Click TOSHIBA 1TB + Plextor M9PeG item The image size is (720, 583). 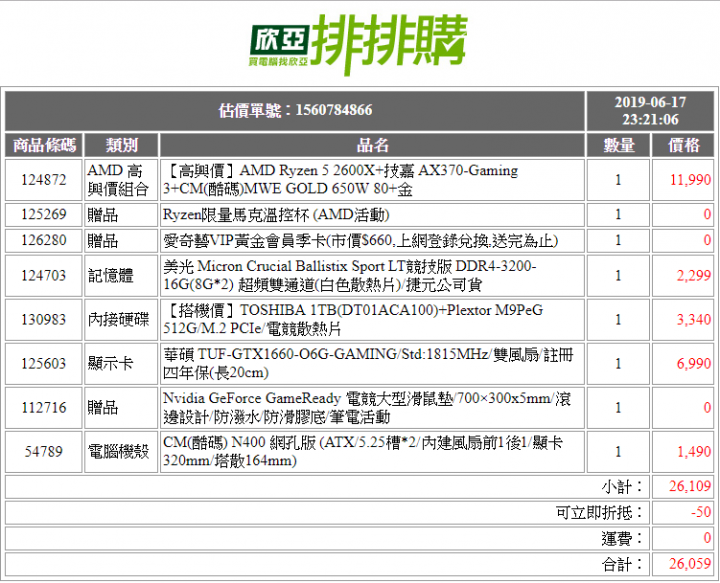click(353, 320)
